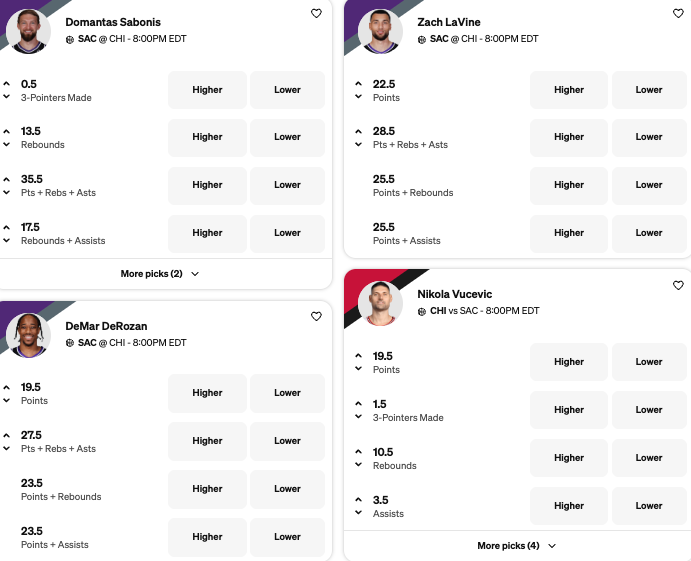The height and width of the screenshot is (561, 691).
Task: Expand More picks (2) for Sabonis
Action: tap(160, 274)
